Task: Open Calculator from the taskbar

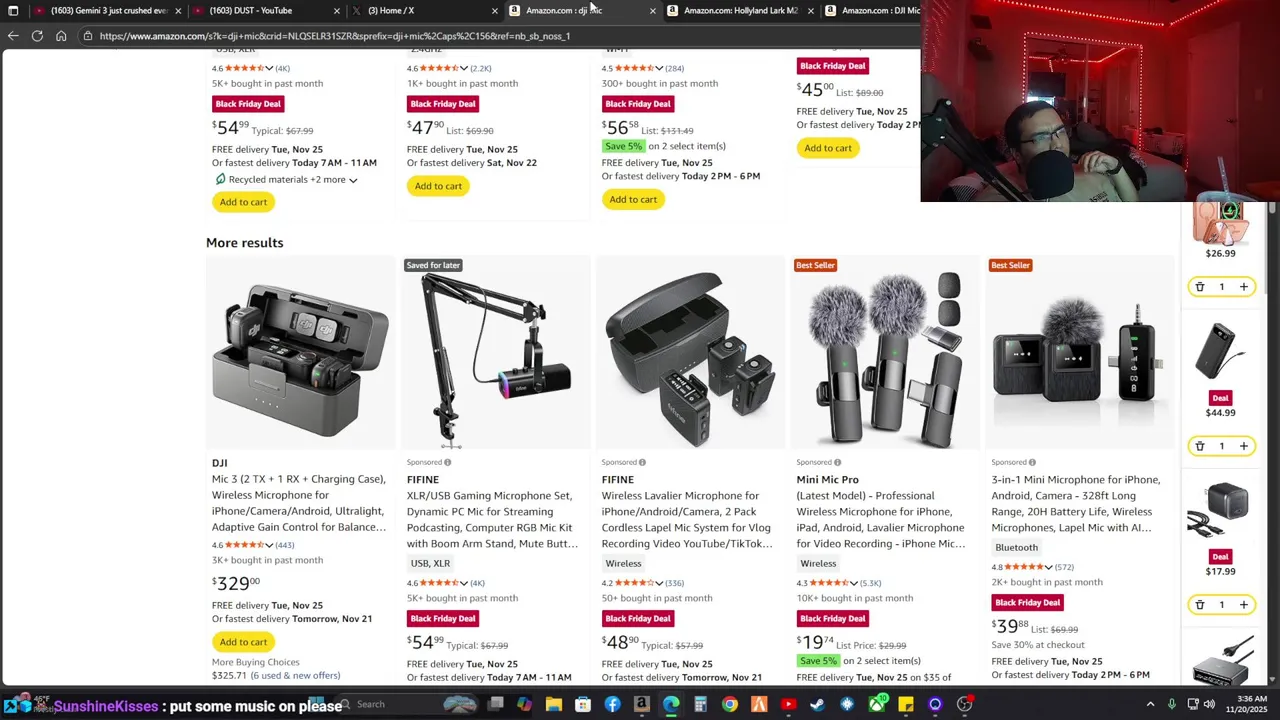Action: click(700, 705)
